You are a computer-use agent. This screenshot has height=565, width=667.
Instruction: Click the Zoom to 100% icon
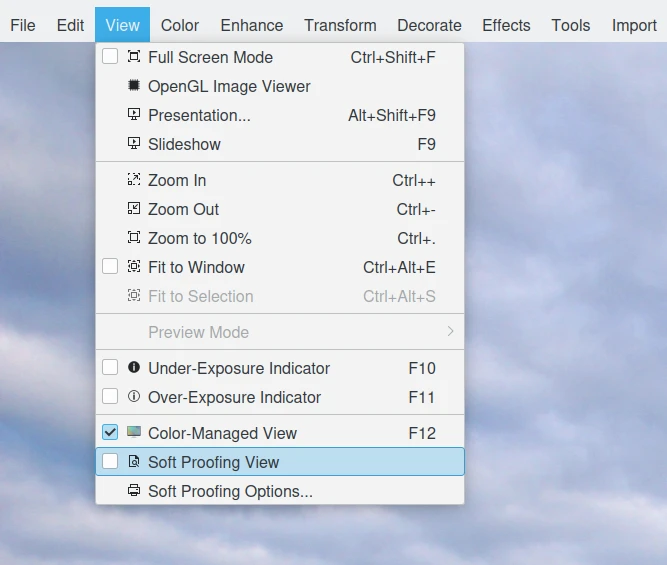134,238
